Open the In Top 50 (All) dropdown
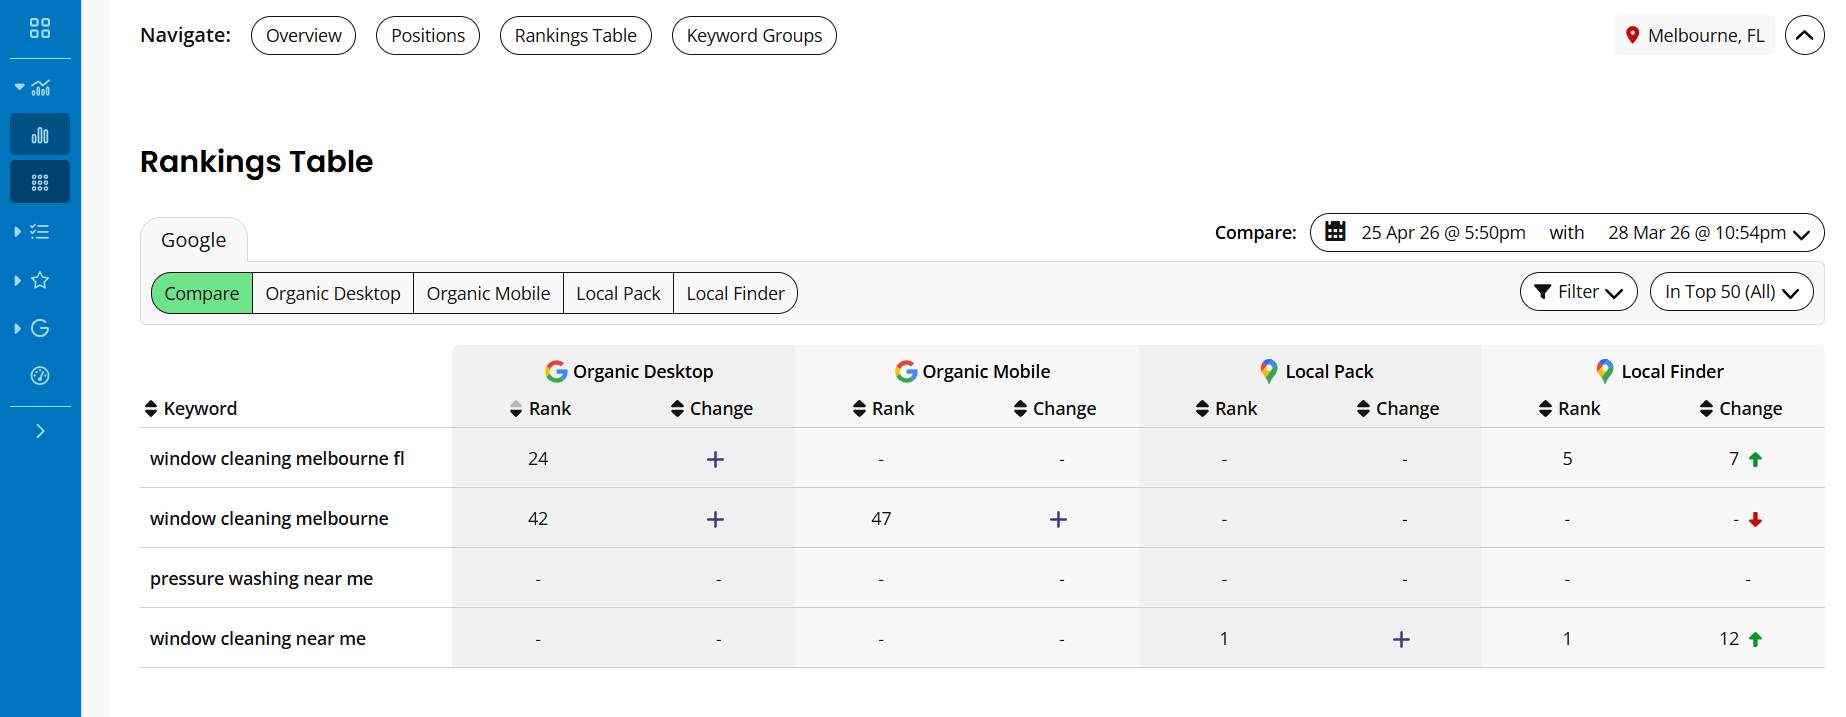The width and height of the screenshot is (1846, 717). tap(1731, 292)
